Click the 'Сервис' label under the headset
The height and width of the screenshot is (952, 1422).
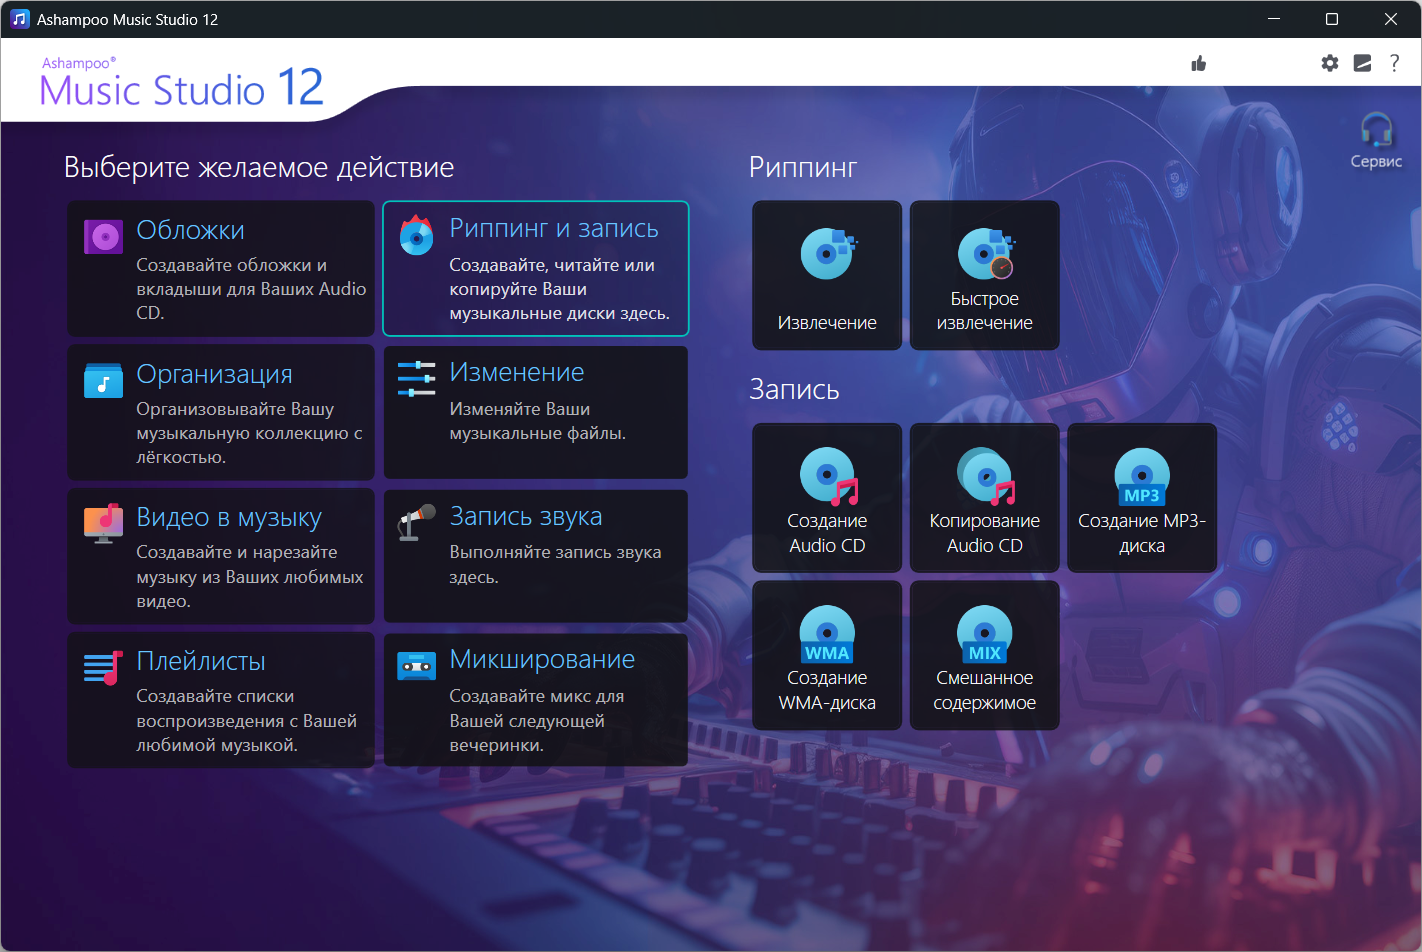point(1377,161)
